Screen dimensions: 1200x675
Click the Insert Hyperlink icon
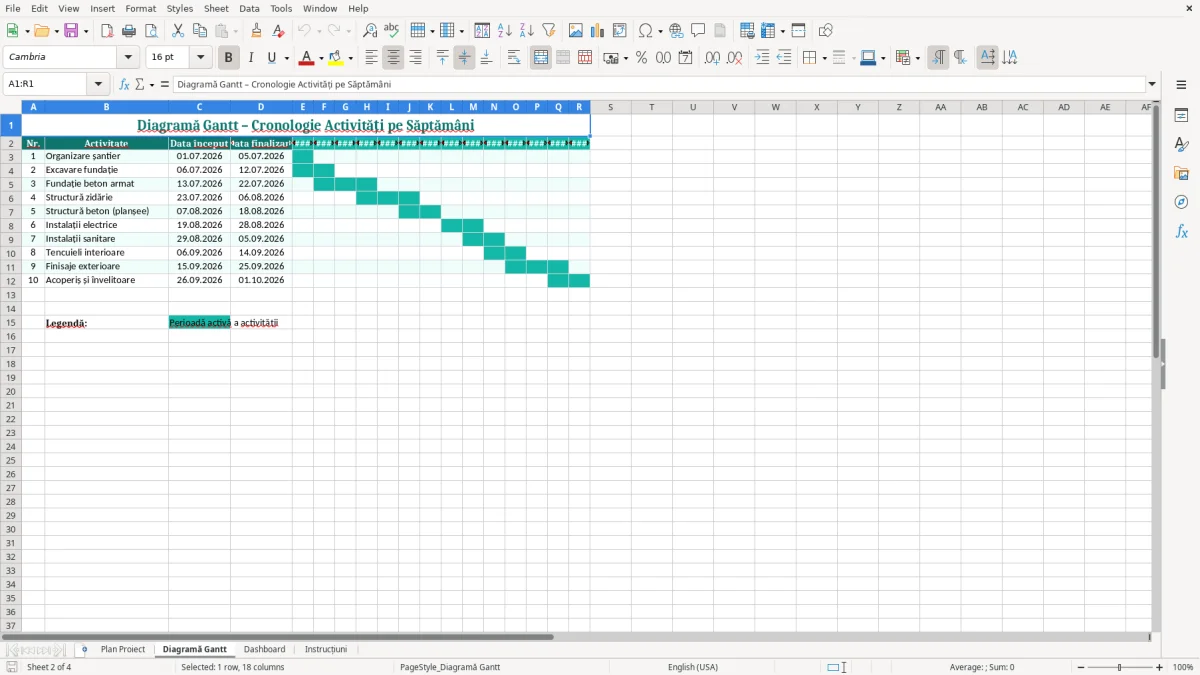coord(677,31)
